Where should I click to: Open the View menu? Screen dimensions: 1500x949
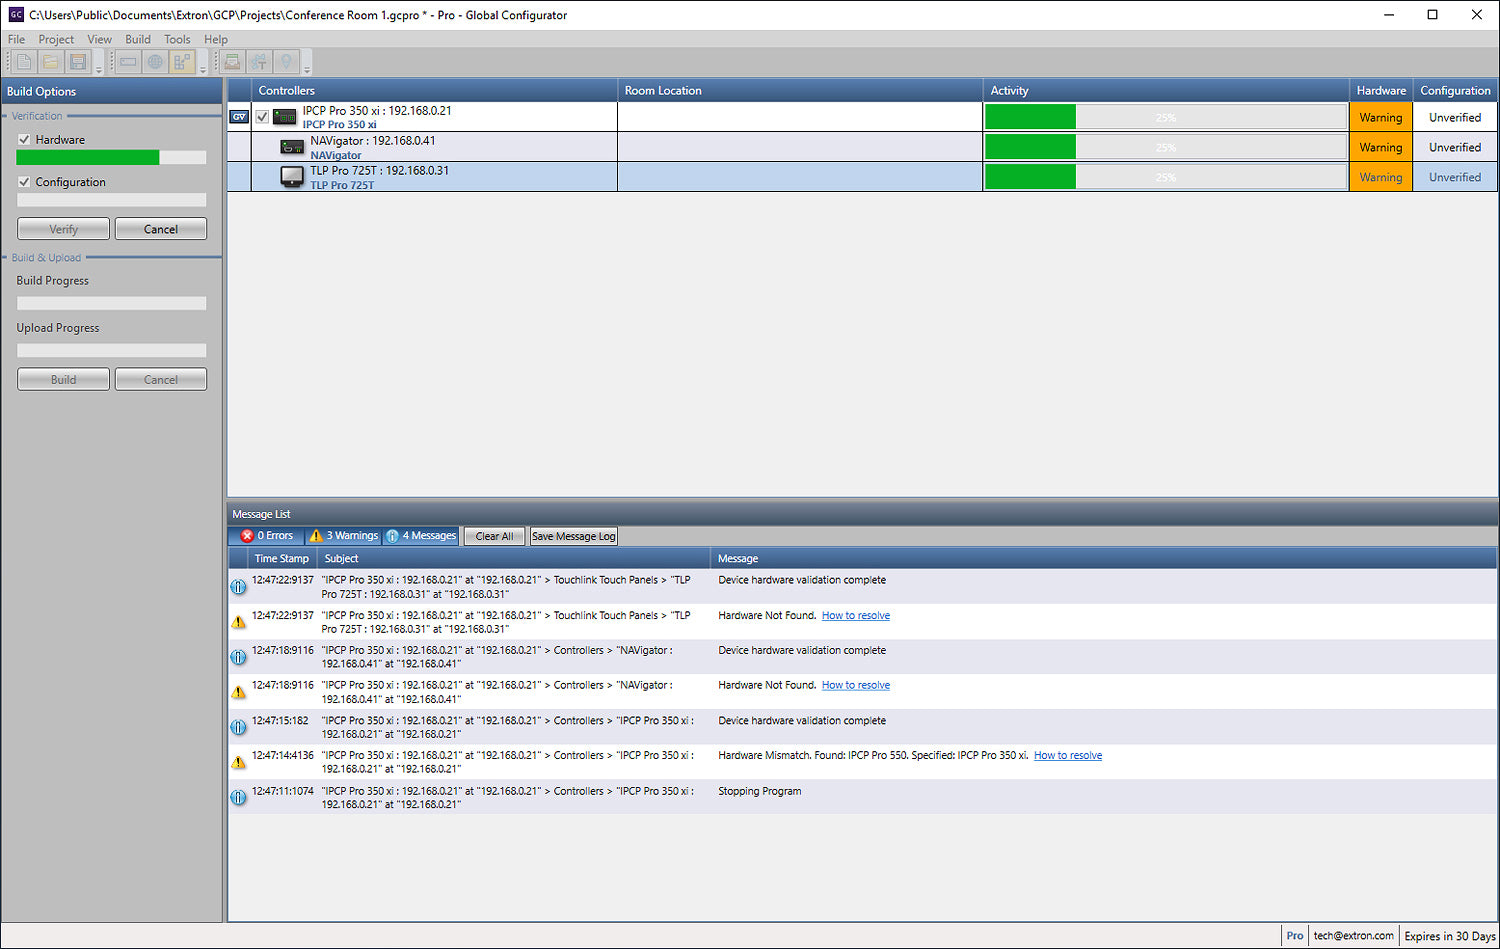click(x=99, y=39)
